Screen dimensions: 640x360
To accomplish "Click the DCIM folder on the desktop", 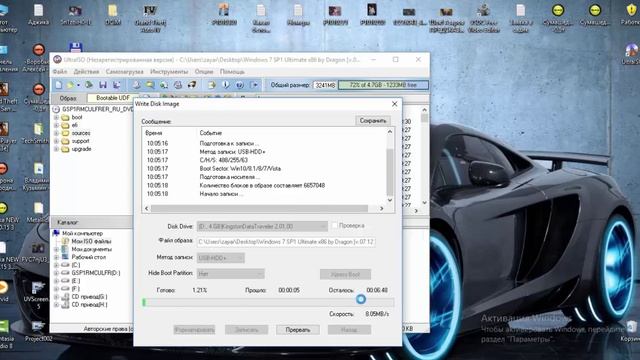I will coord(113,14).
